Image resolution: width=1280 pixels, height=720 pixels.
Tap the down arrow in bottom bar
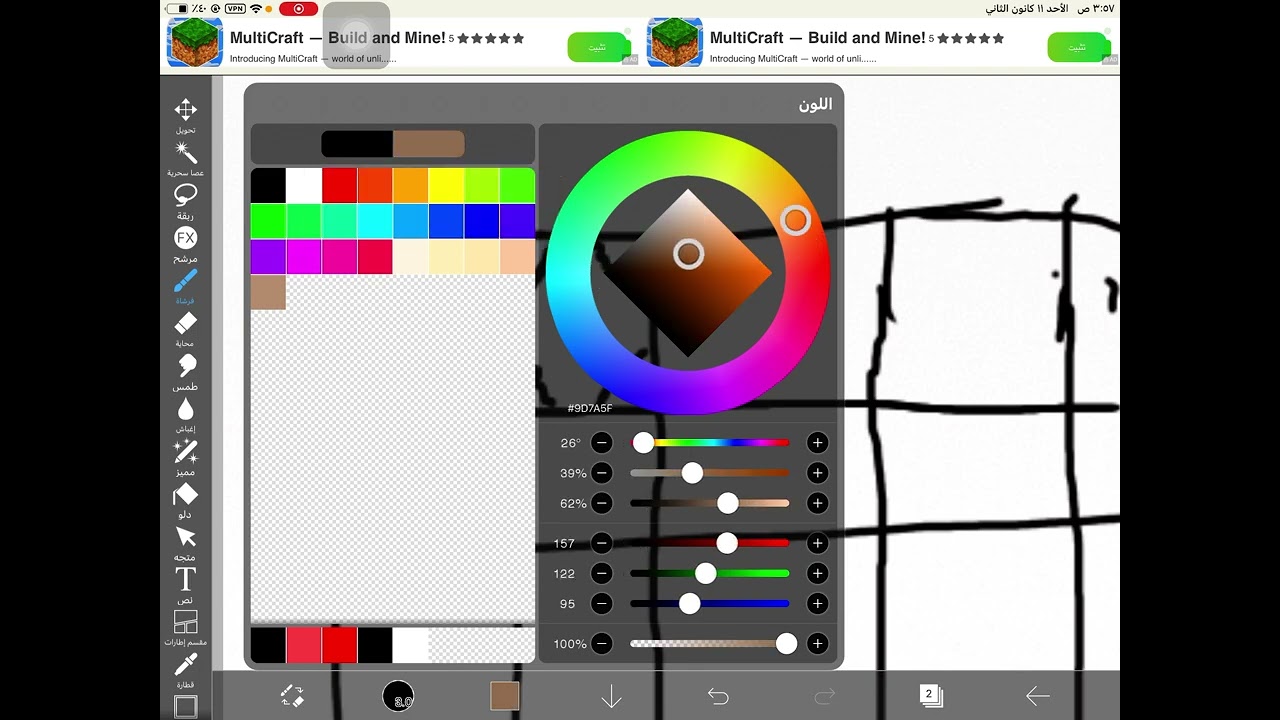[611, 696]
